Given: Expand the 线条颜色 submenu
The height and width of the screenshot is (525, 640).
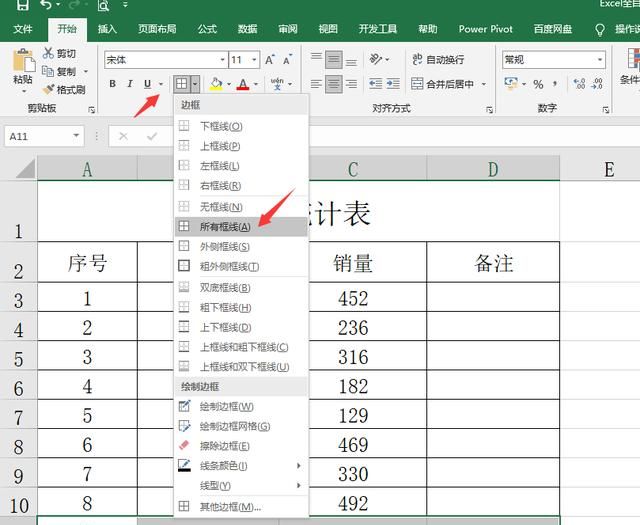Looking at the screenshot, I should point(242,466).
